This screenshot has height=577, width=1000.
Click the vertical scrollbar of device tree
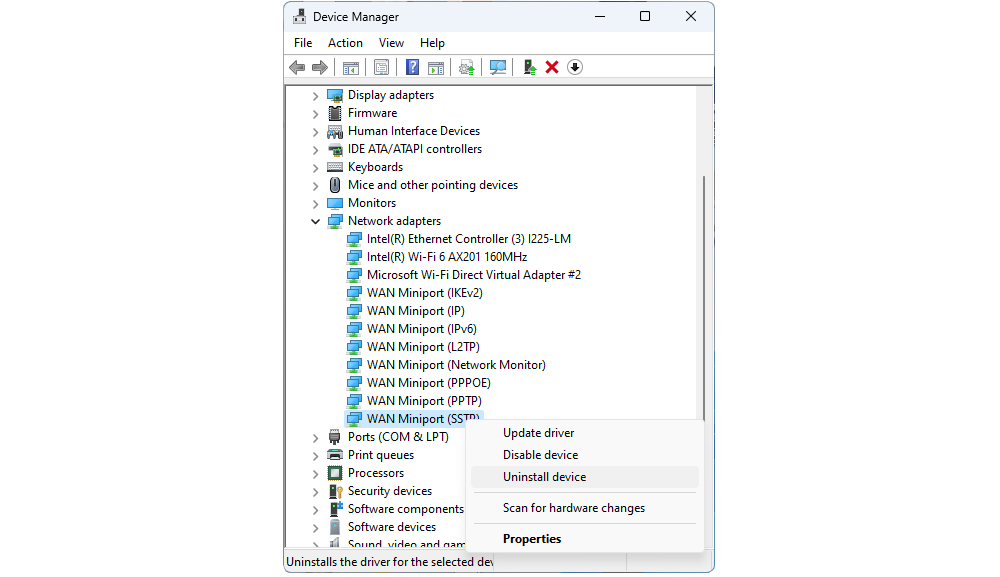coord(704,297)
